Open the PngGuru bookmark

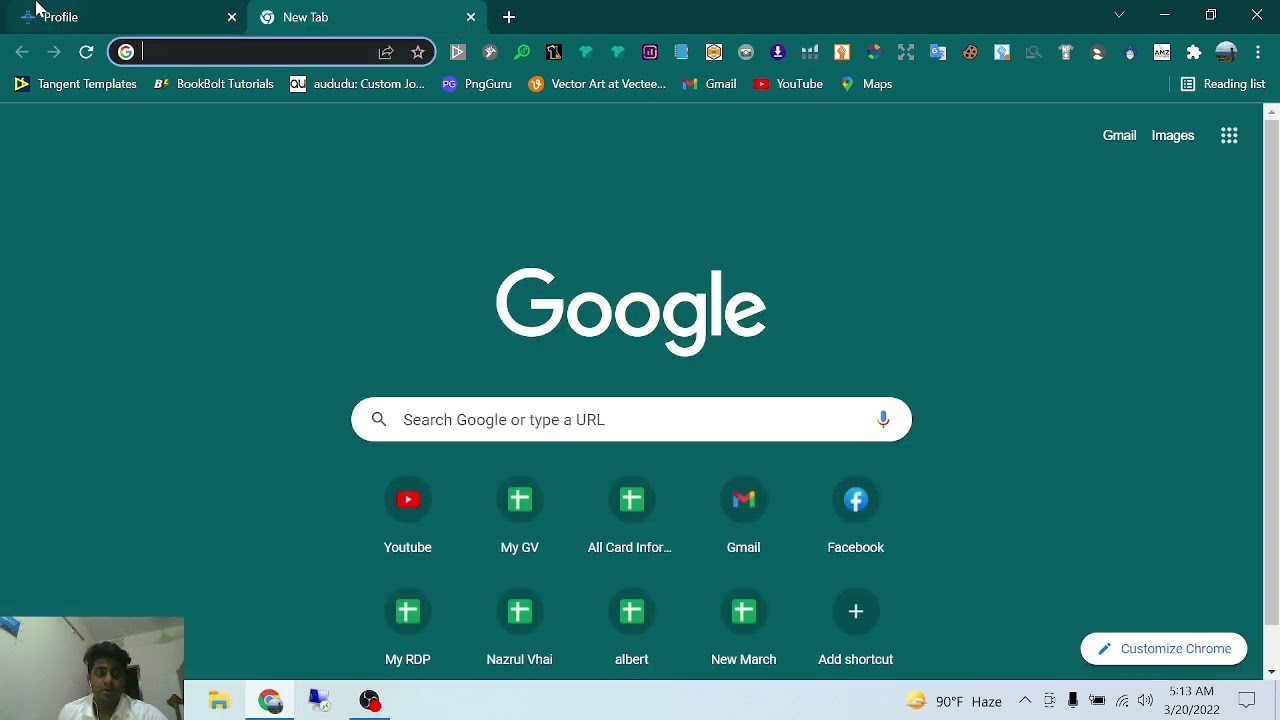tap(477, 84)
